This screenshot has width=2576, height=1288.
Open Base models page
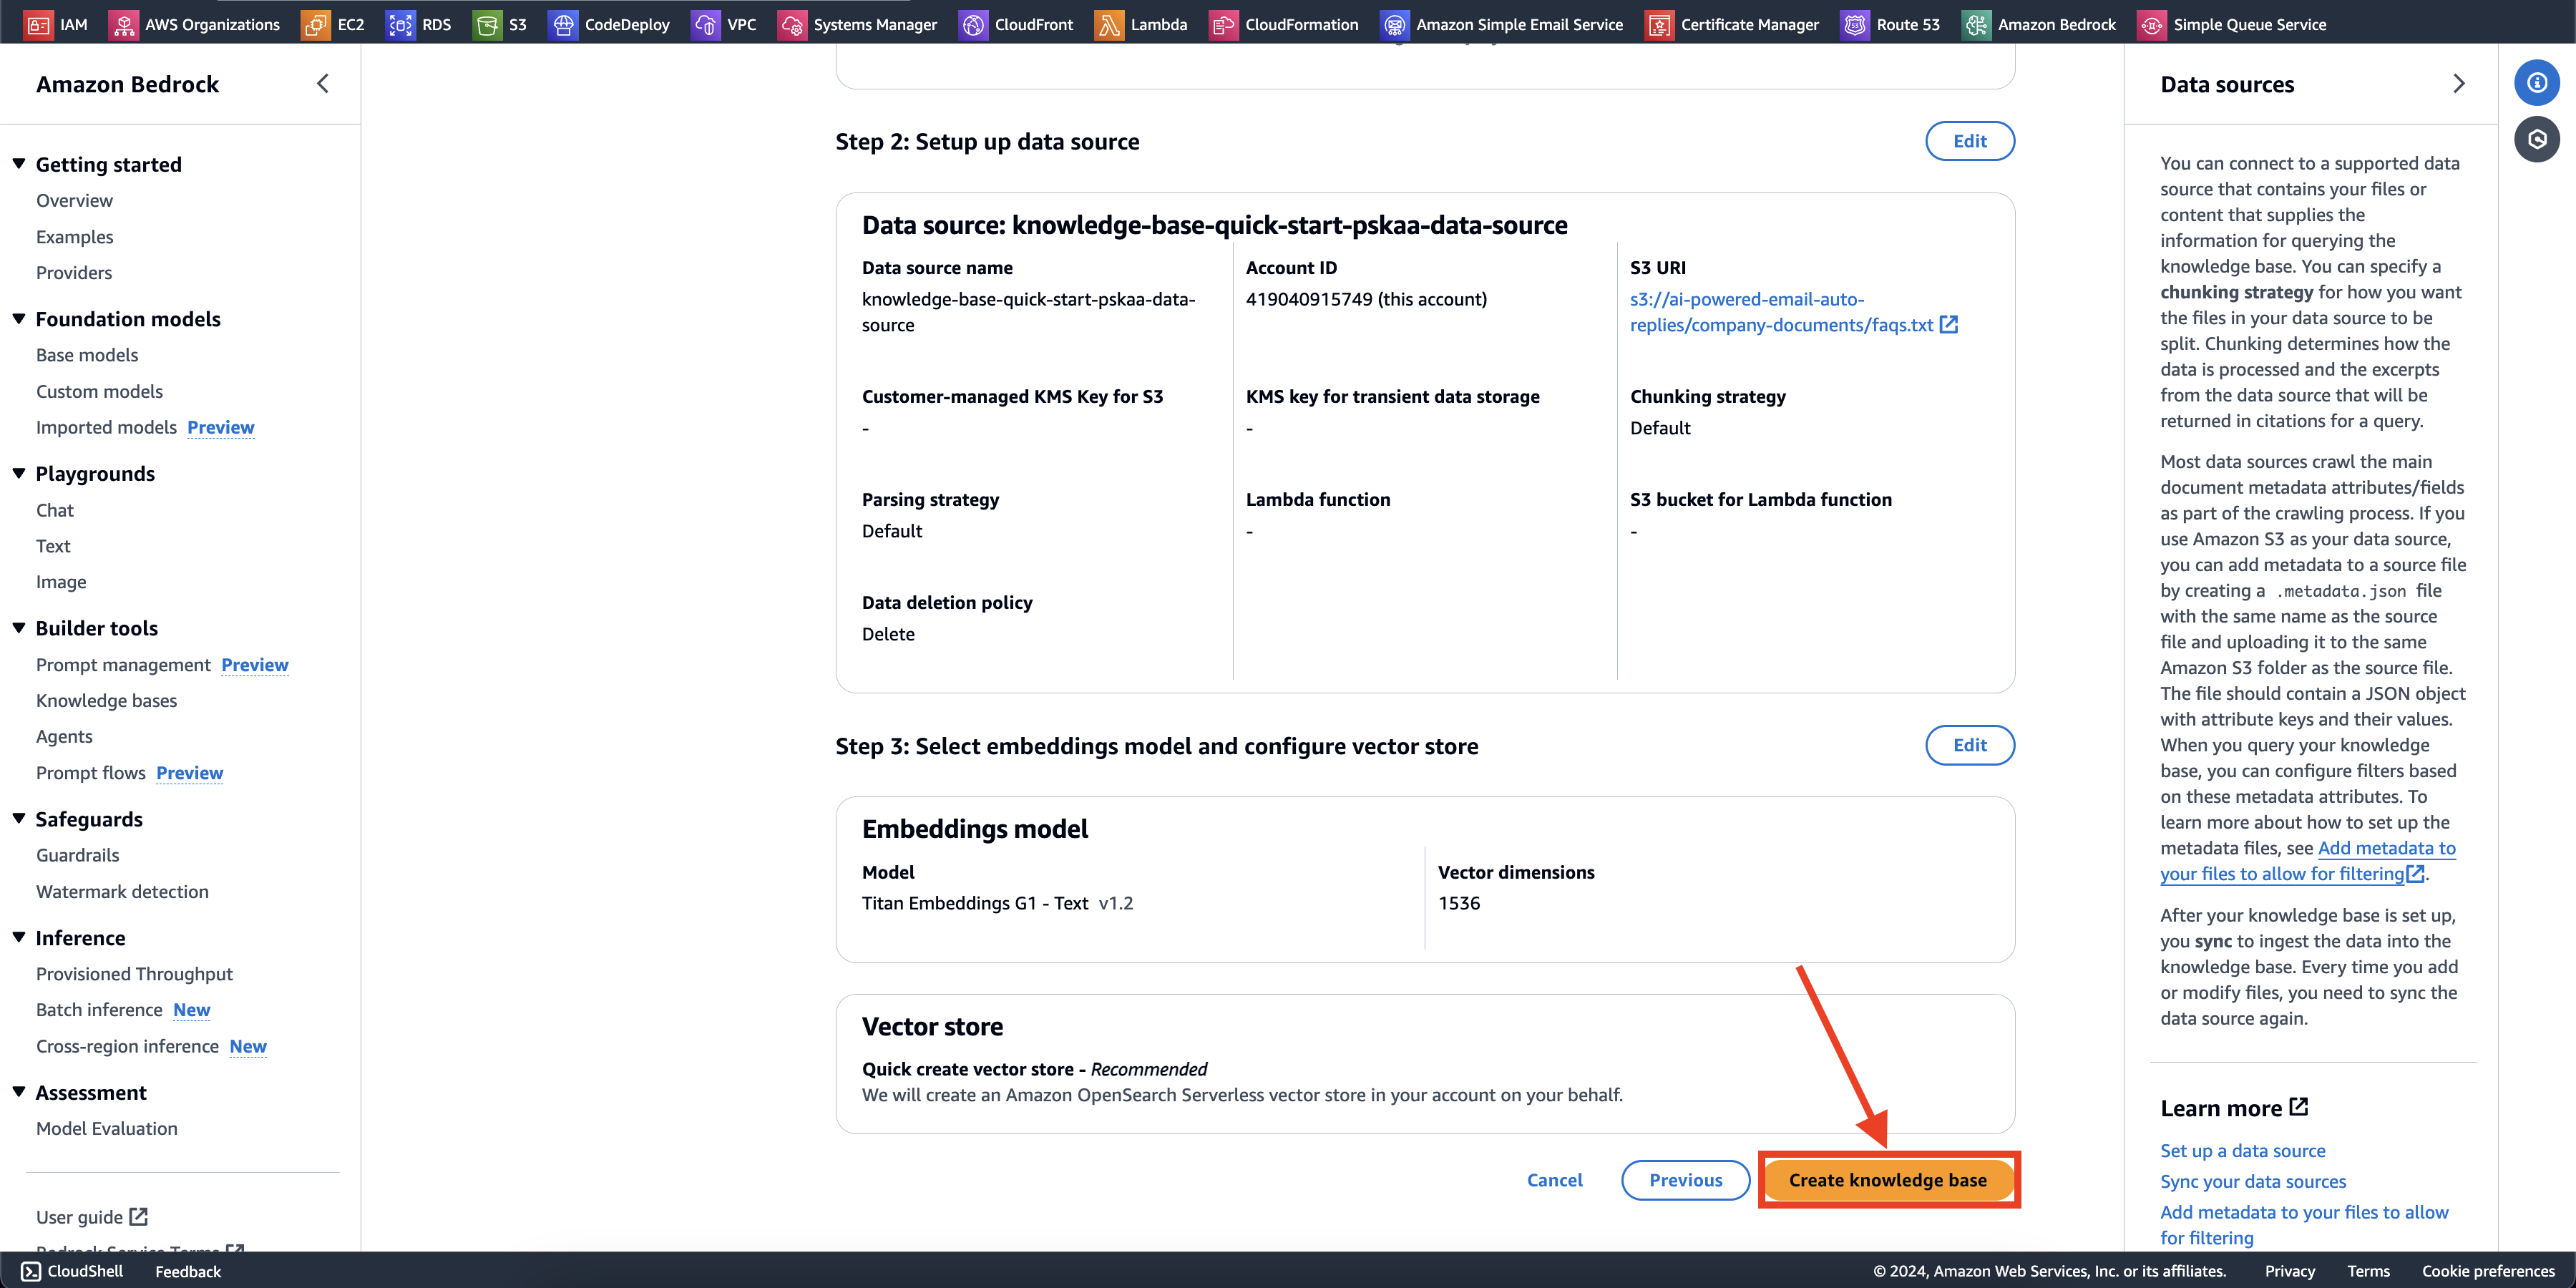coord(87,355)
